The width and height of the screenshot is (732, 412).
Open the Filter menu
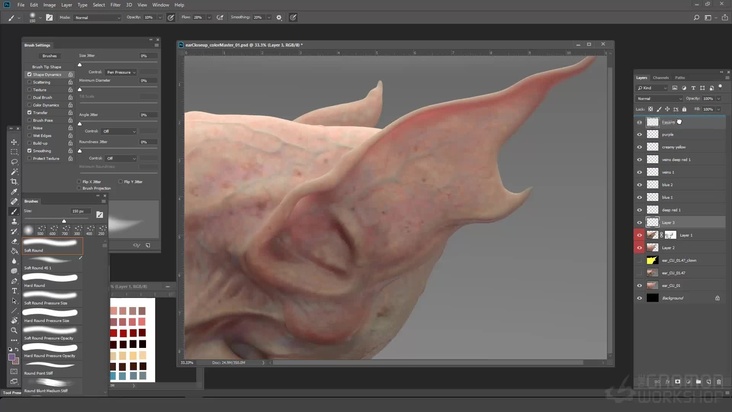coord(115,5)
